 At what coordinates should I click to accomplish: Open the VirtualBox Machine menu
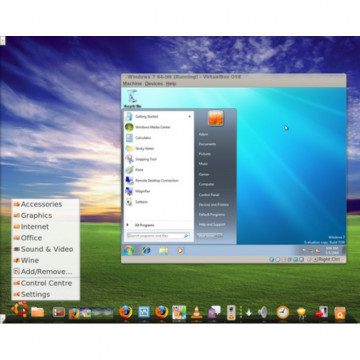[x=132, y=83]
